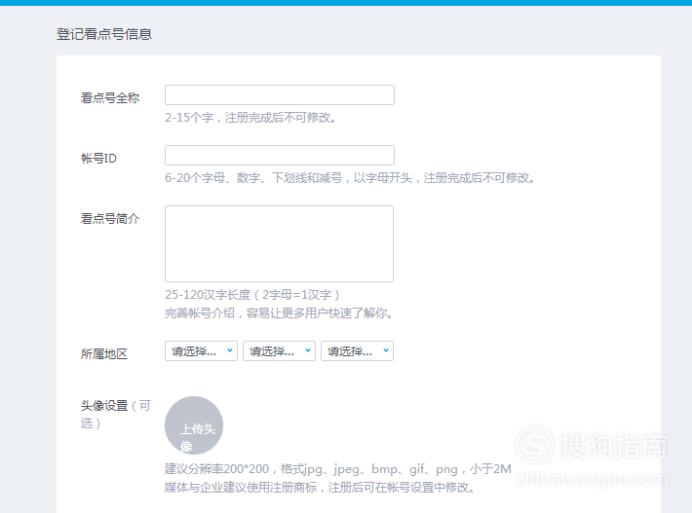Click the 登记看点号信息 heading

click(104, 34)
